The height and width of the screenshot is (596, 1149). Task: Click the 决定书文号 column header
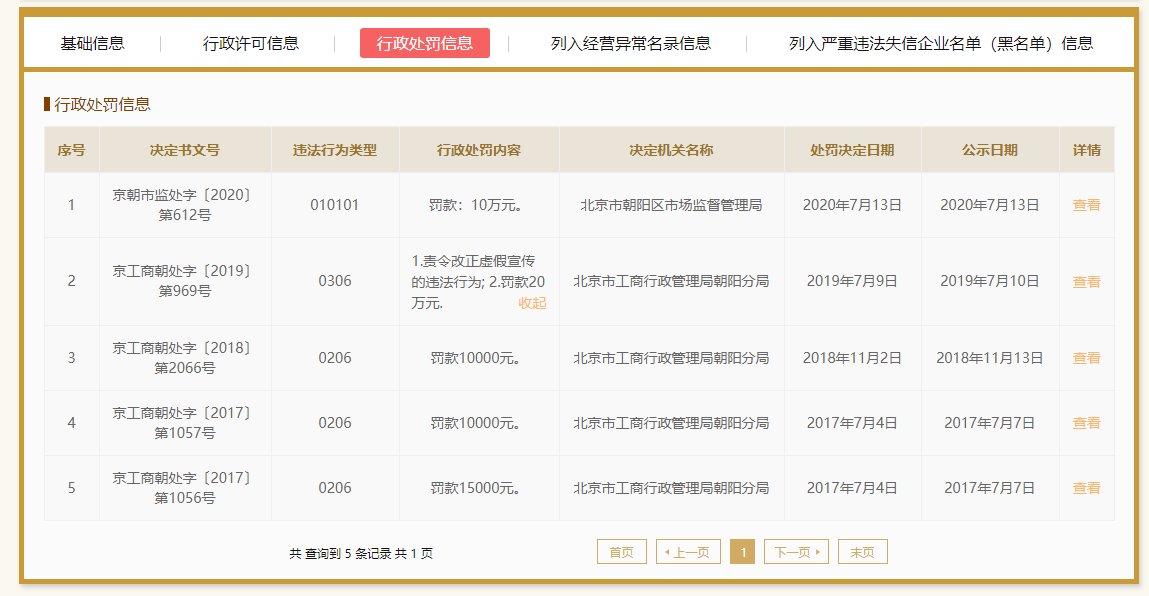(x=185, y=150)
